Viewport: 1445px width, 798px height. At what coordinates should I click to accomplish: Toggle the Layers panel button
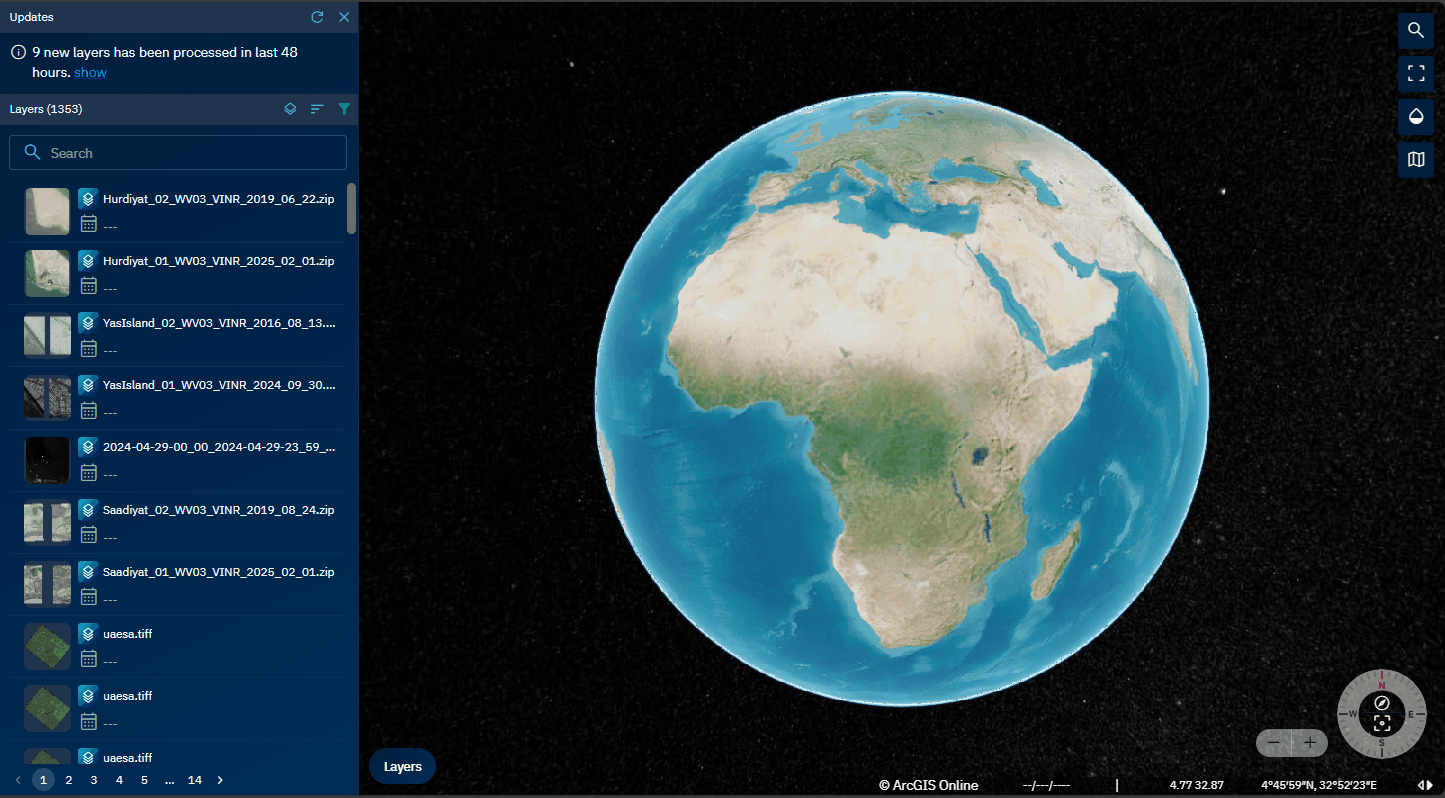(x=402, y=766)
